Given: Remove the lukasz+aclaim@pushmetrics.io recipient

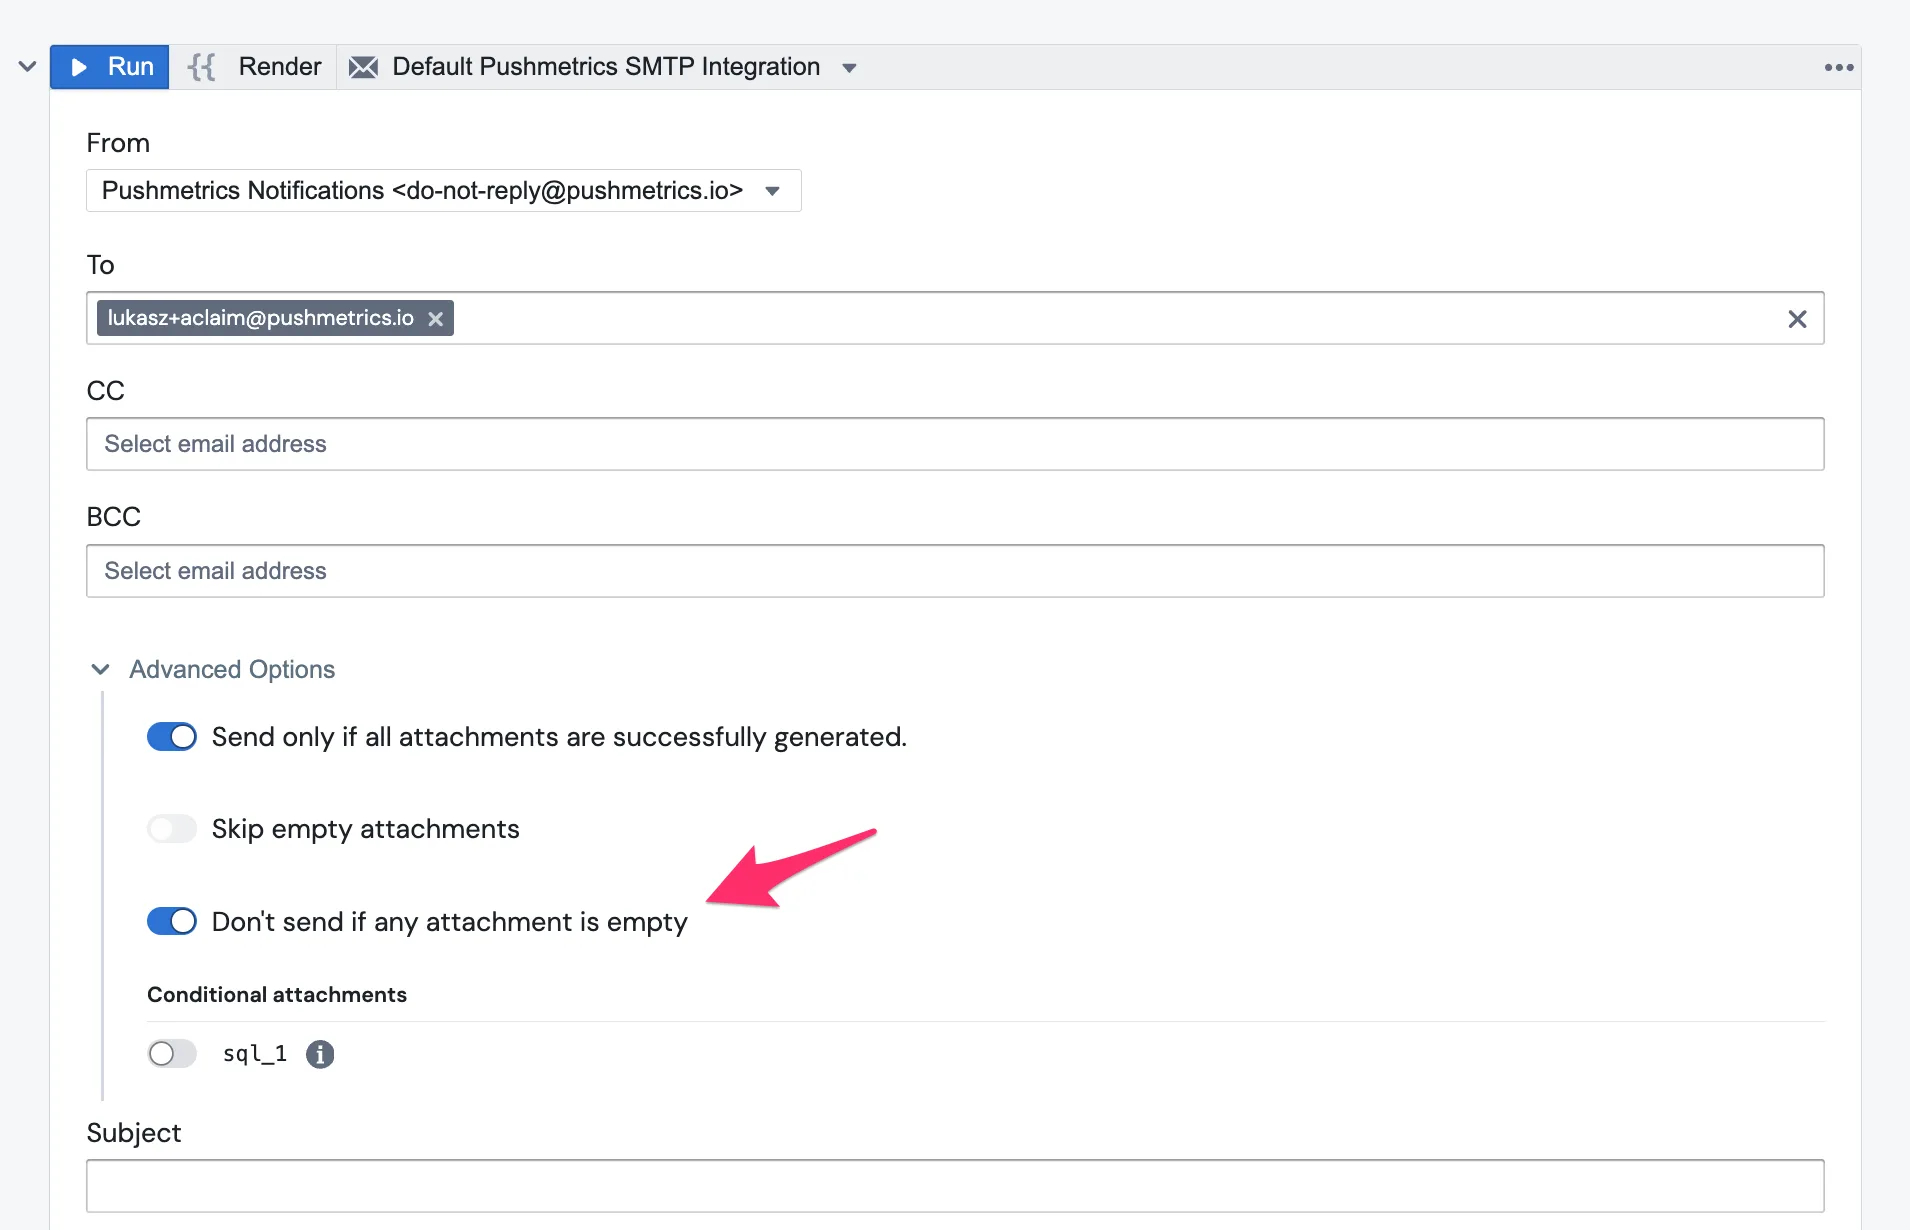Looking at the screenshot, I should [x=436, y=319].
